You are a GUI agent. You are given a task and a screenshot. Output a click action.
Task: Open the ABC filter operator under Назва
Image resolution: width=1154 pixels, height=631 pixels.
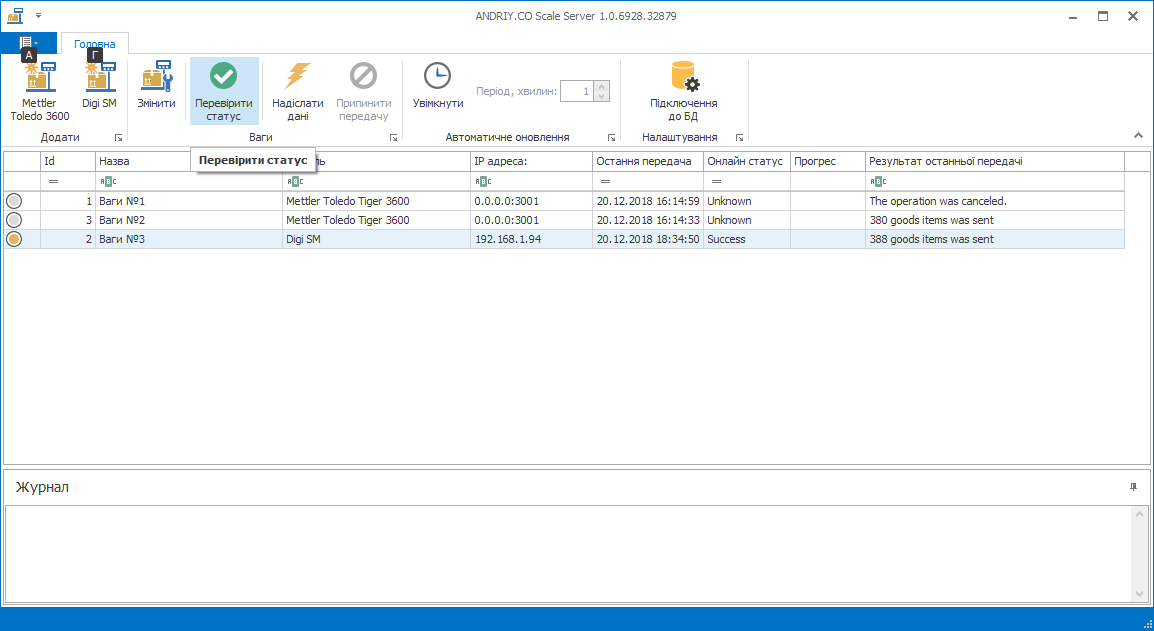coord(108,181)
